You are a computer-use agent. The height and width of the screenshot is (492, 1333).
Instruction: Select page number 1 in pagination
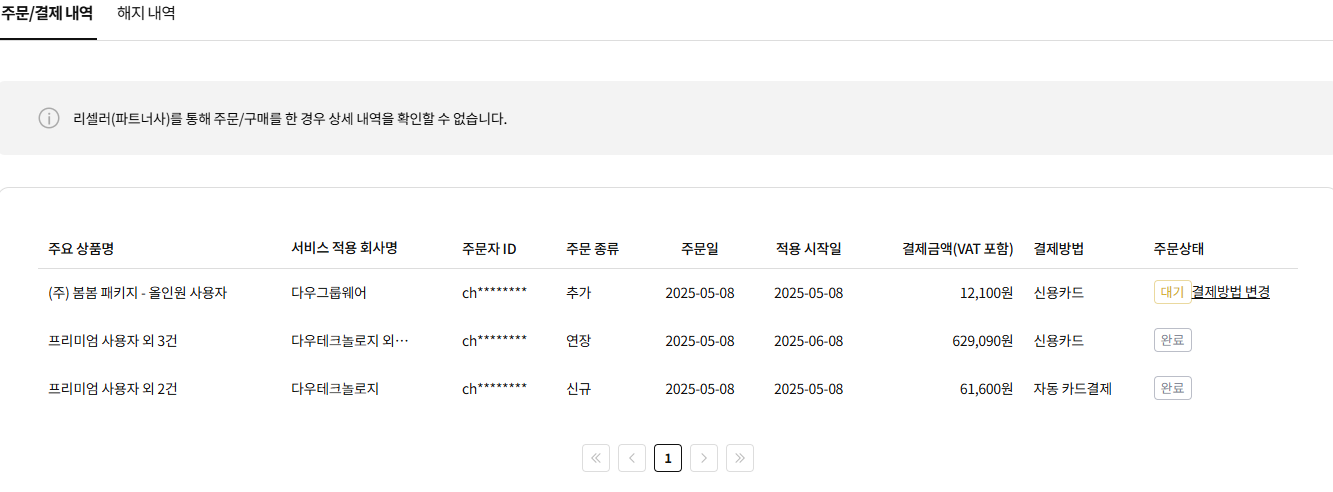point(668,458)
